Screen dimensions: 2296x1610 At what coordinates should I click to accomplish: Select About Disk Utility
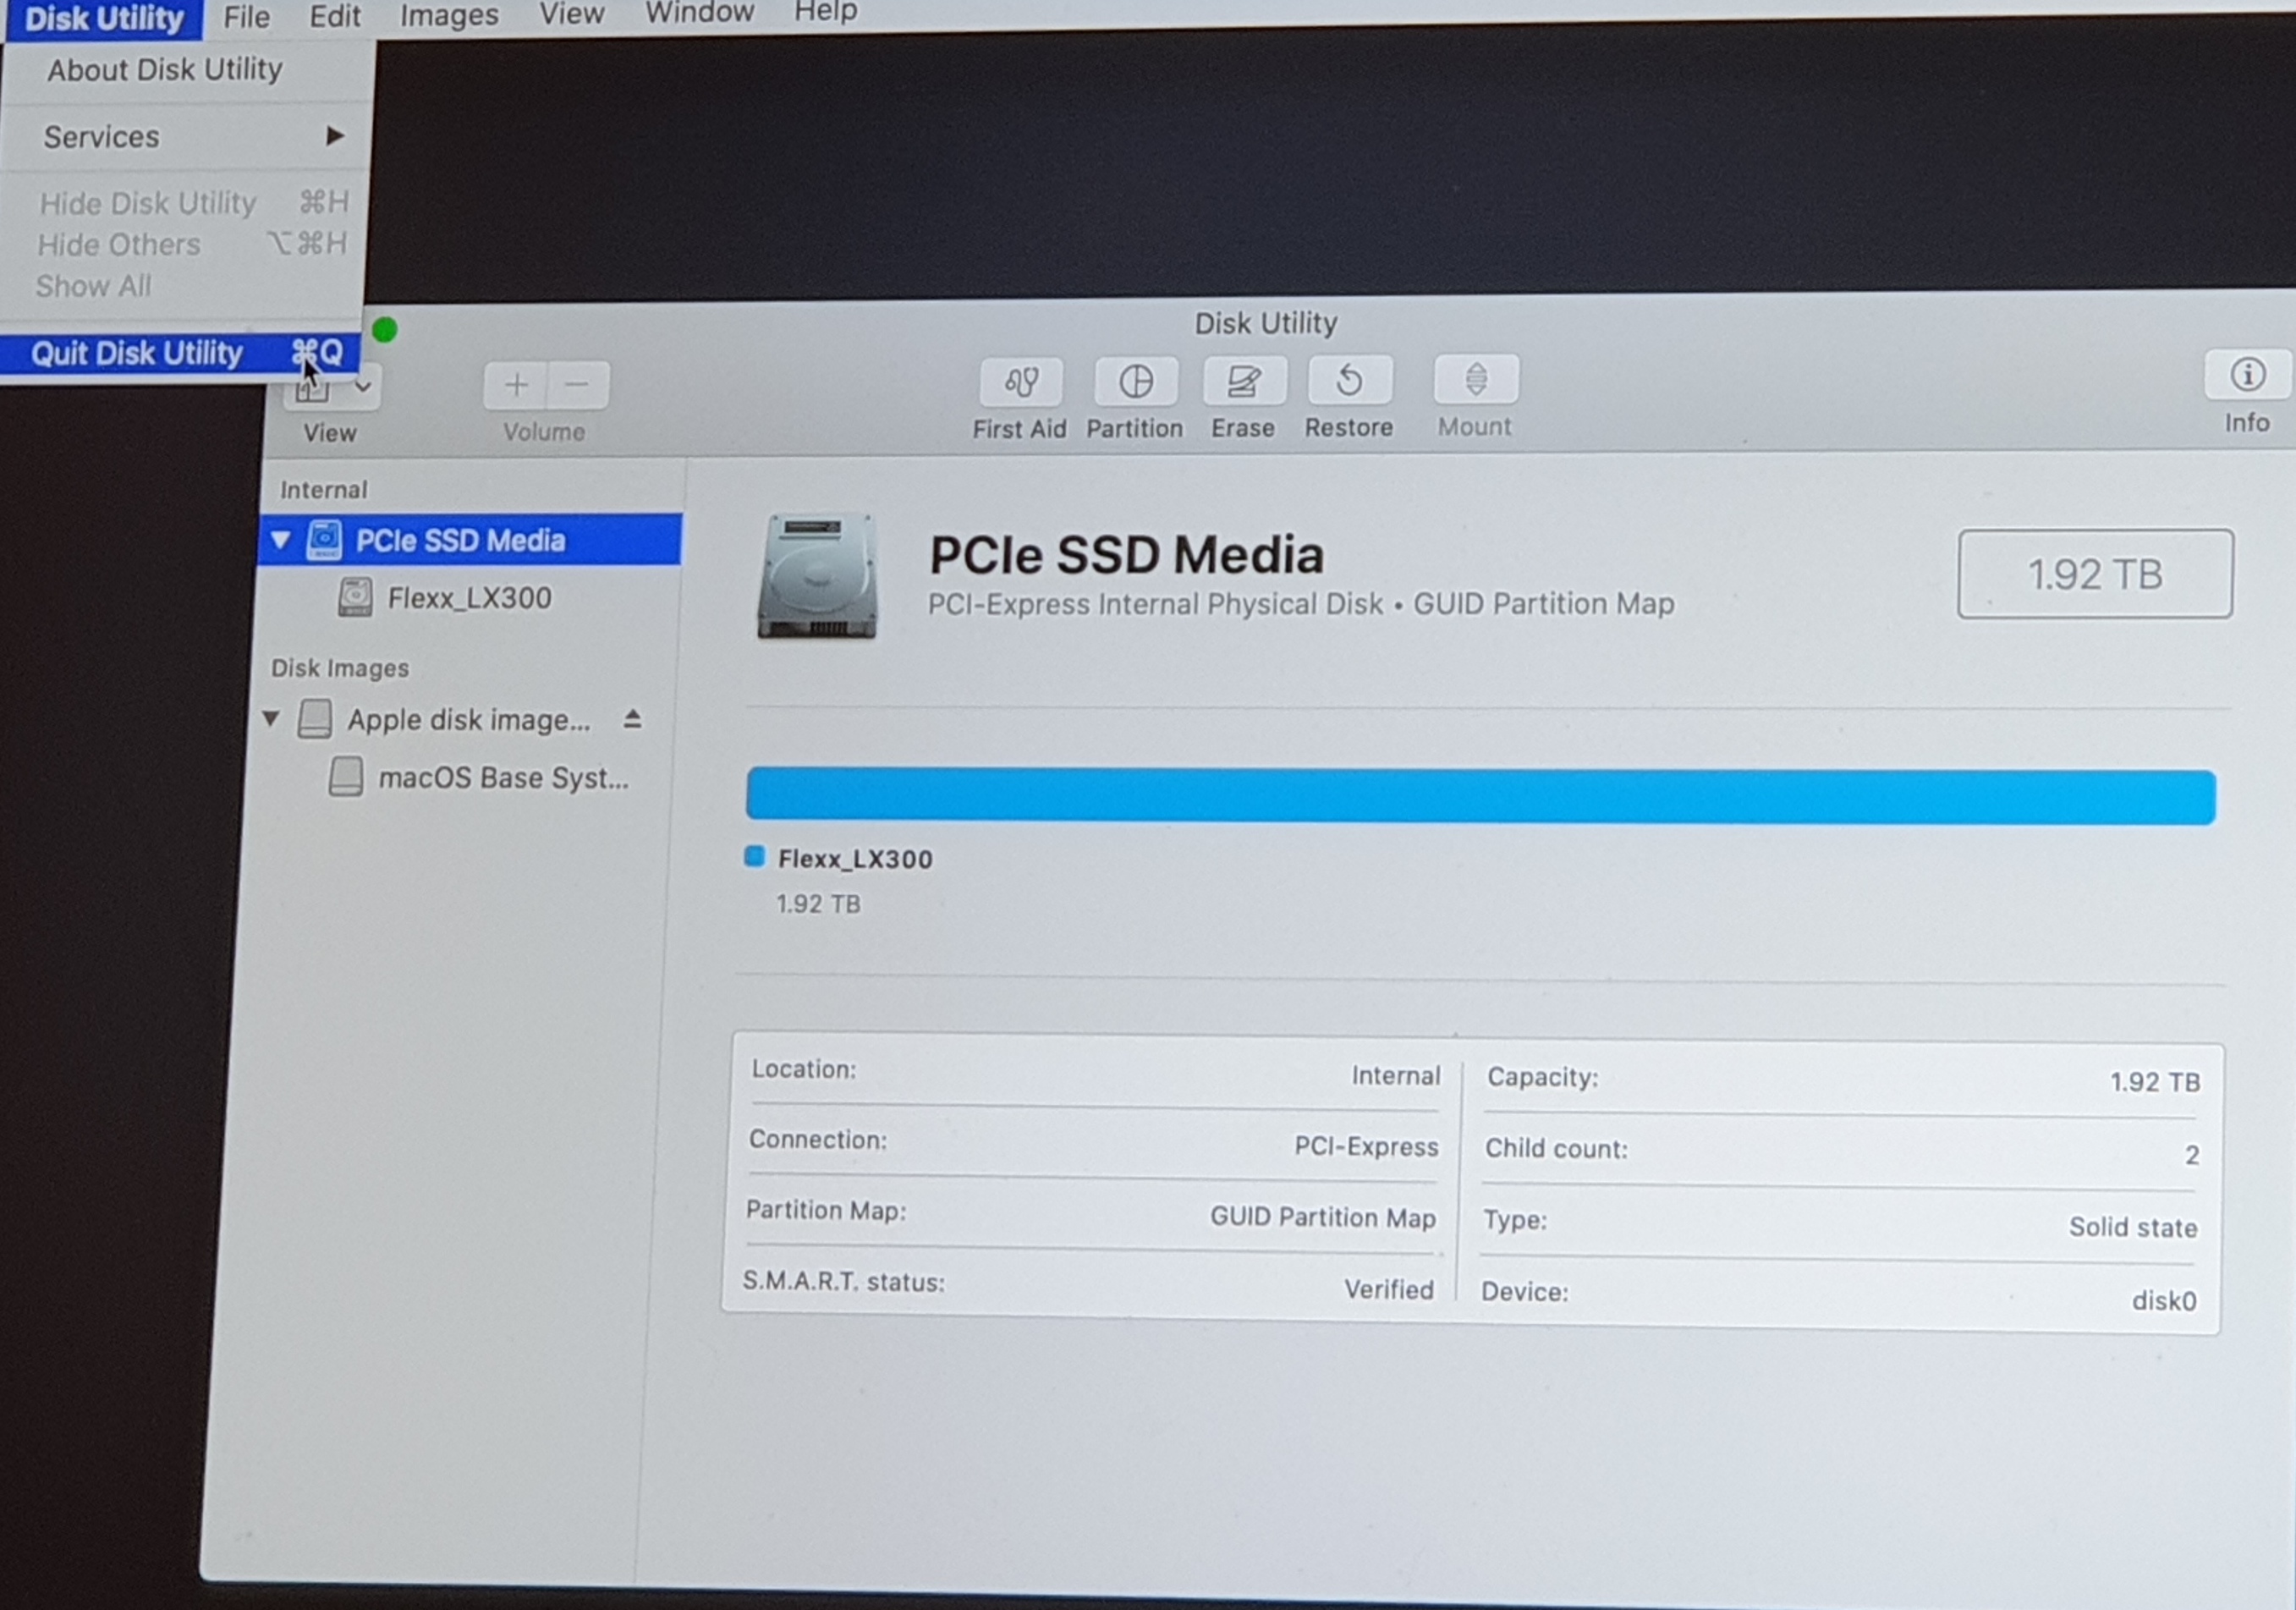click(165, 70)
